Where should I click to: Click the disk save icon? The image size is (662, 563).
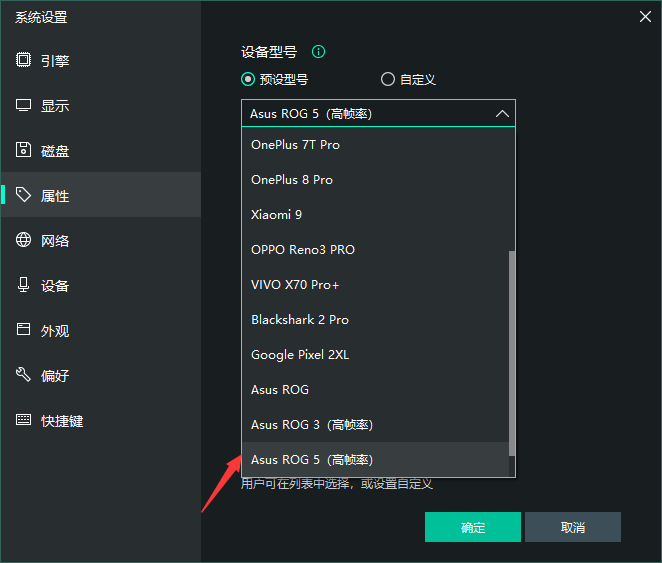[x=24, y=150]
